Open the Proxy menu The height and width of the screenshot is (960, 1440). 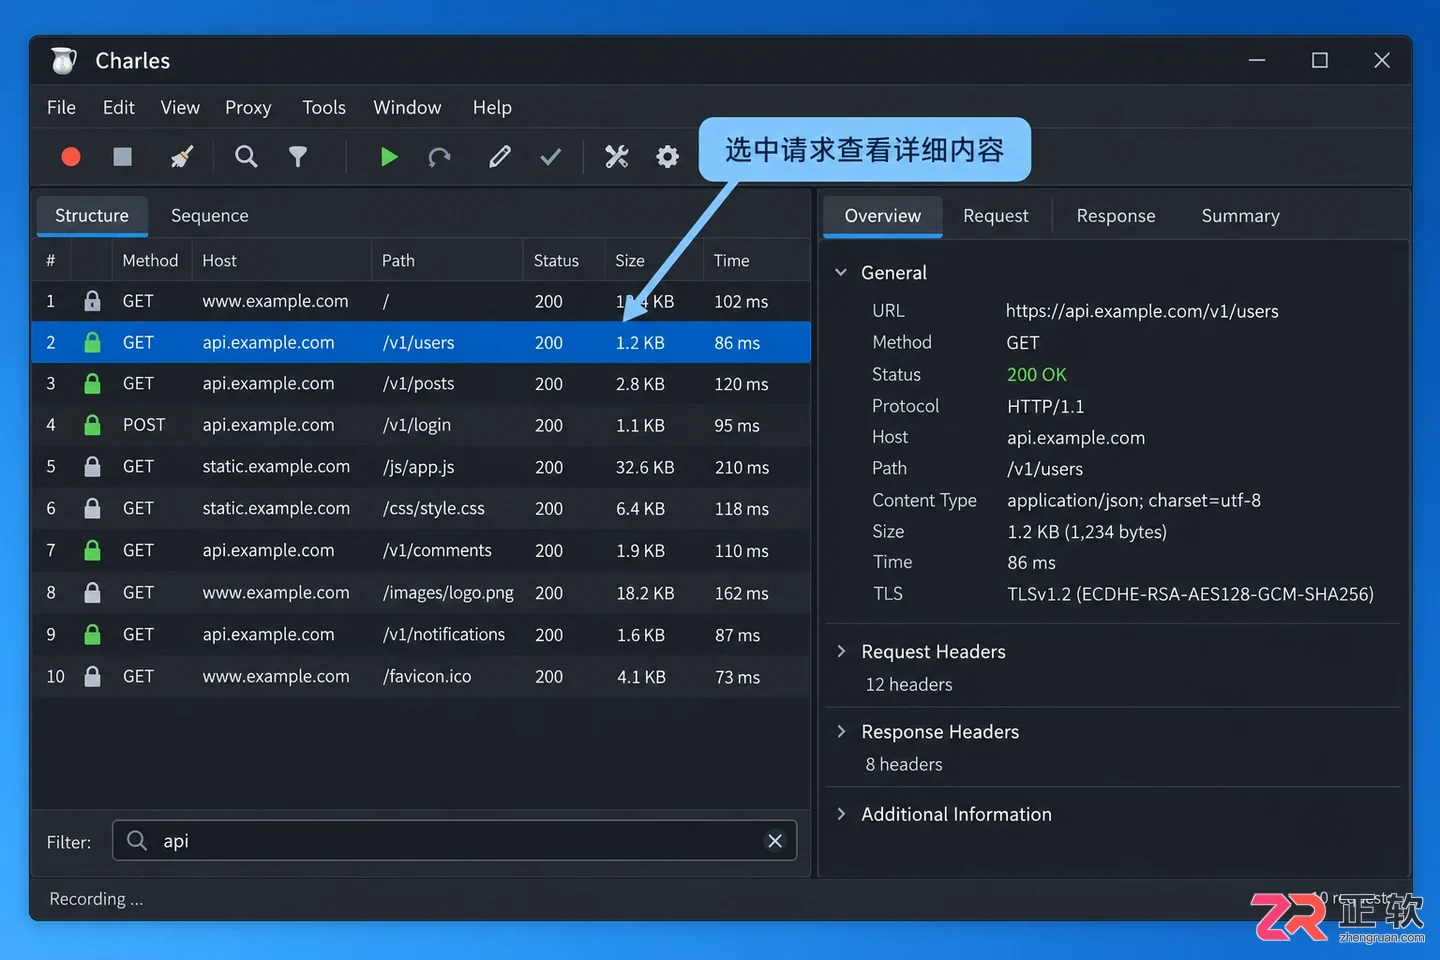click(248, 107)
